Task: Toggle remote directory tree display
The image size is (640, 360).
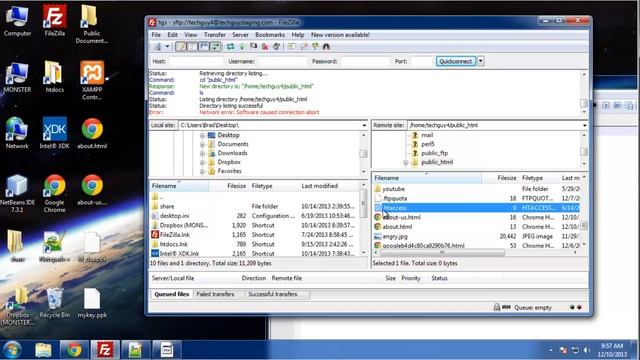Action: point(203,47)
